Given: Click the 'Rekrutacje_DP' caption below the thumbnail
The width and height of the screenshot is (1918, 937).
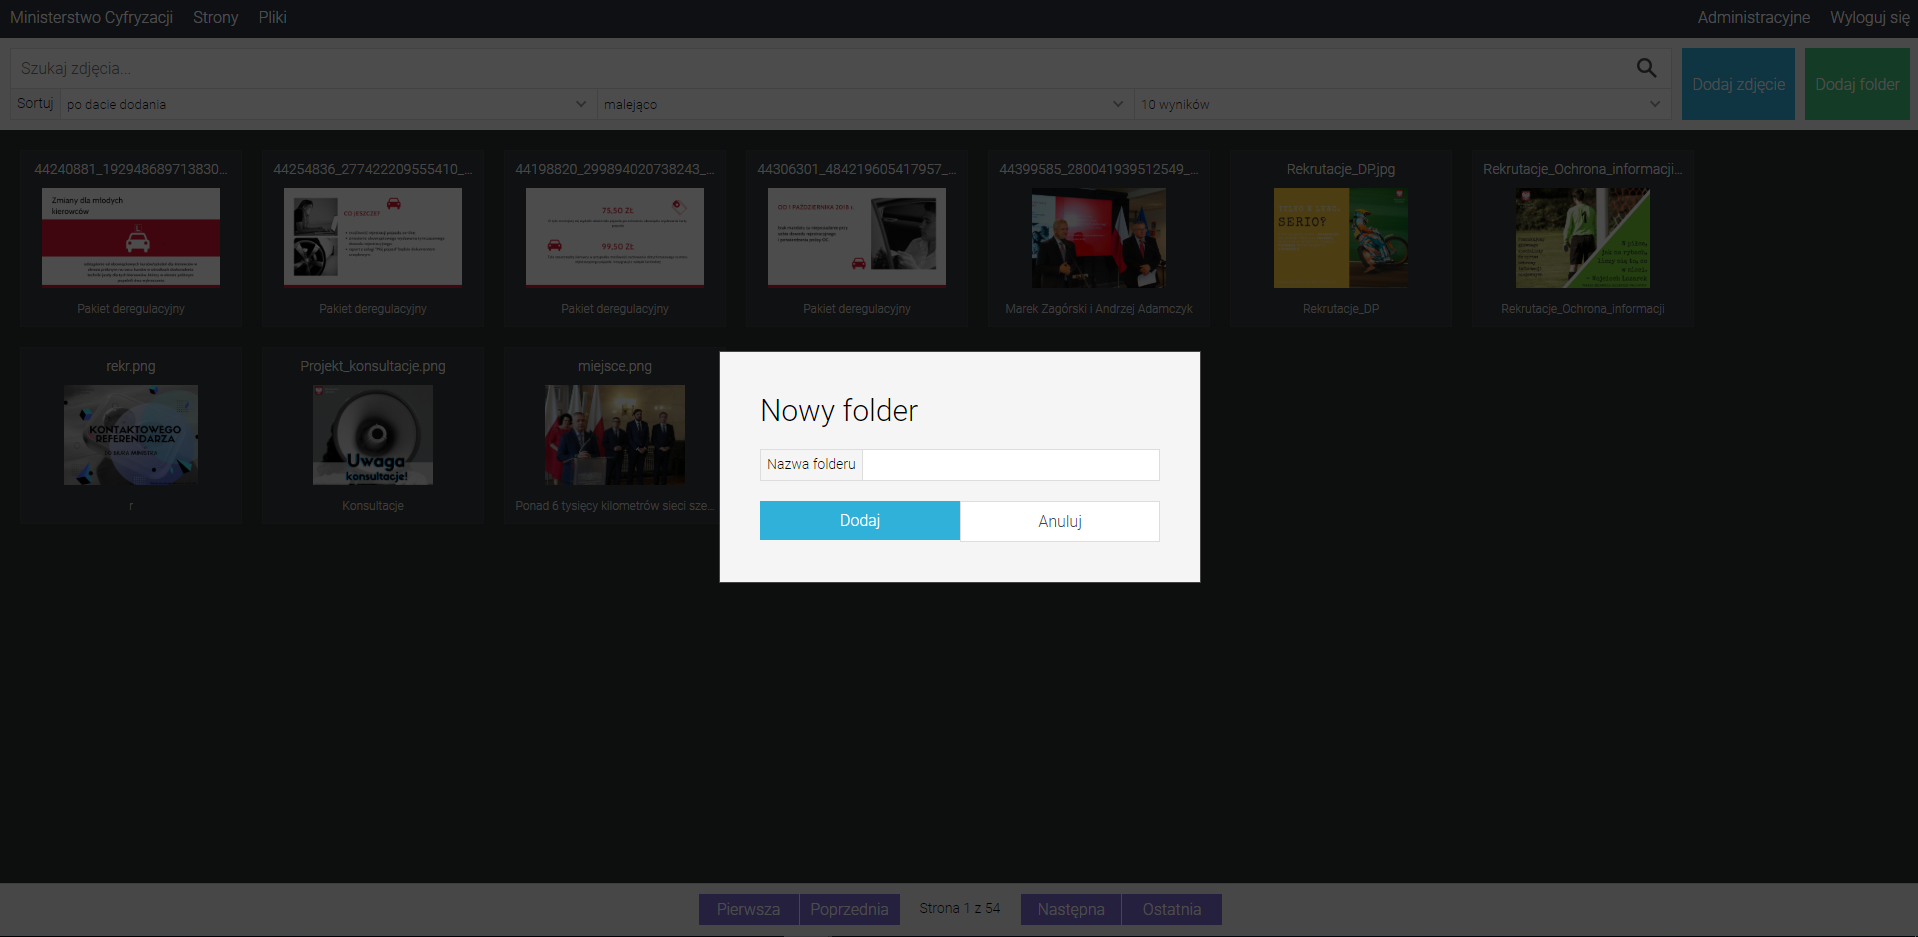Looking at the screenshot, I should (1341, 309).
